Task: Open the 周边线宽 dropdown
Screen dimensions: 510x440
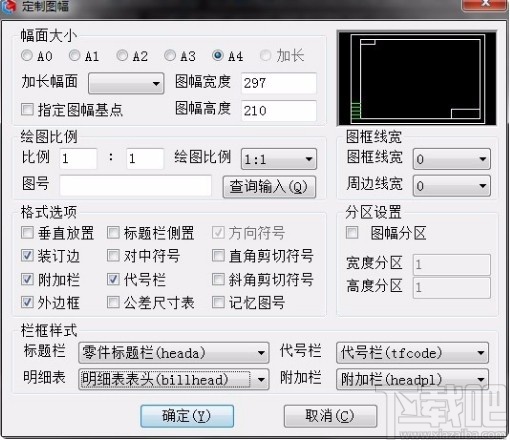Action: point(452,185)
